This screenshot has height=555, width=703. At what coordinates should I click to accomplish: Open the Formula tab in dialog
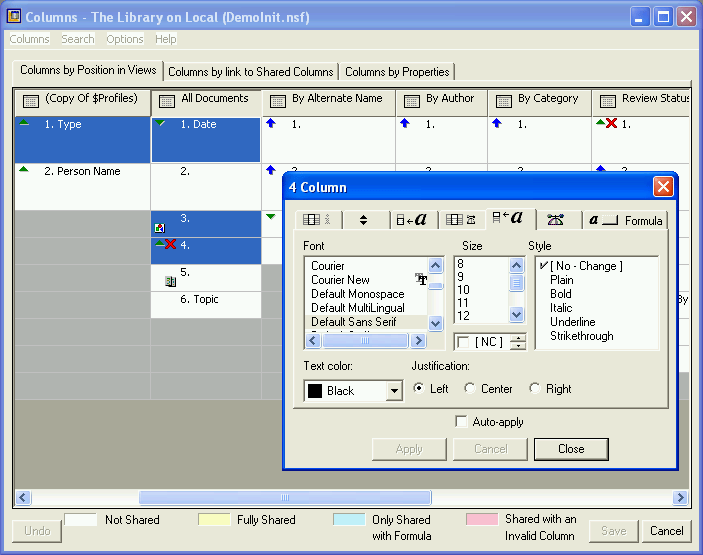pos(625,221)
